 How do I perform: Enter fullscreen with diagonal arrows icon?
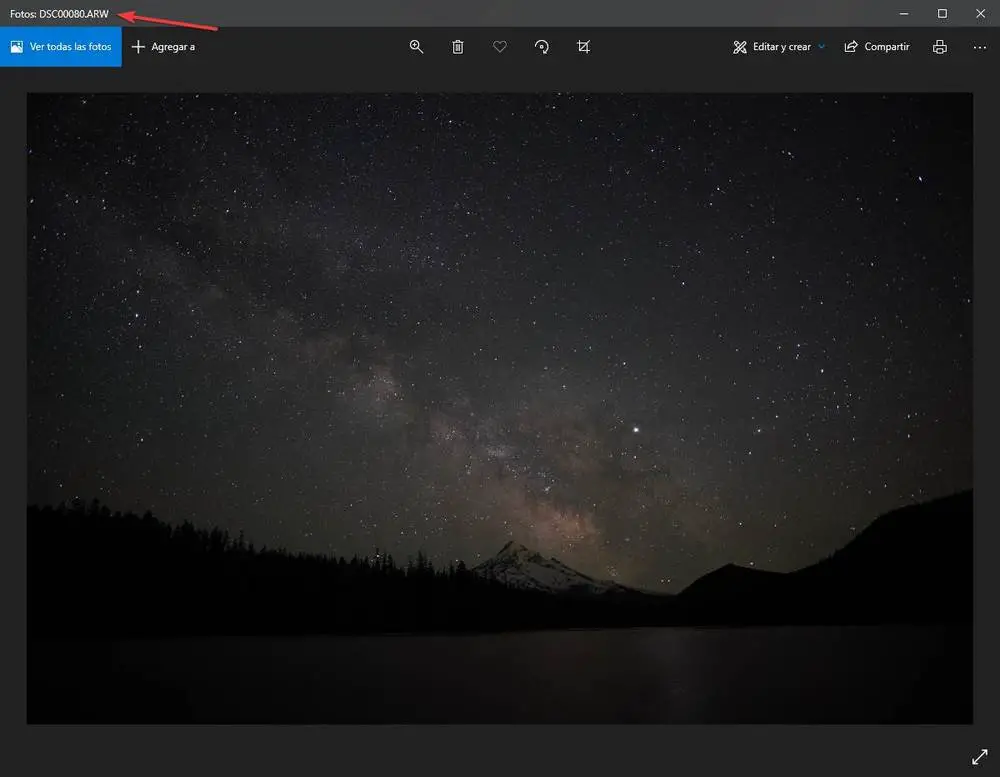coord(980,757)
